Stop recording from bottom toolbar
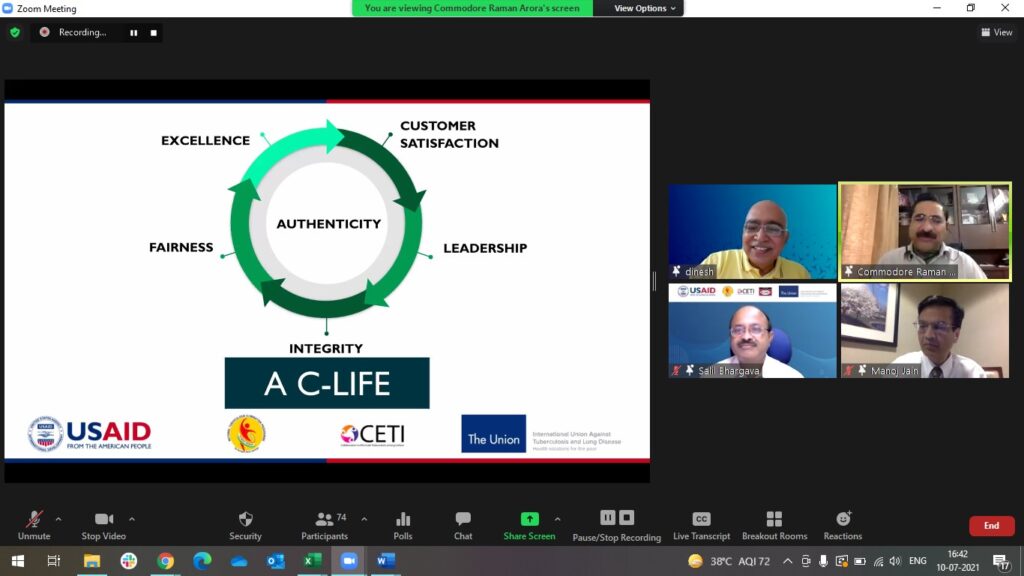 click(x=627, y=518)
